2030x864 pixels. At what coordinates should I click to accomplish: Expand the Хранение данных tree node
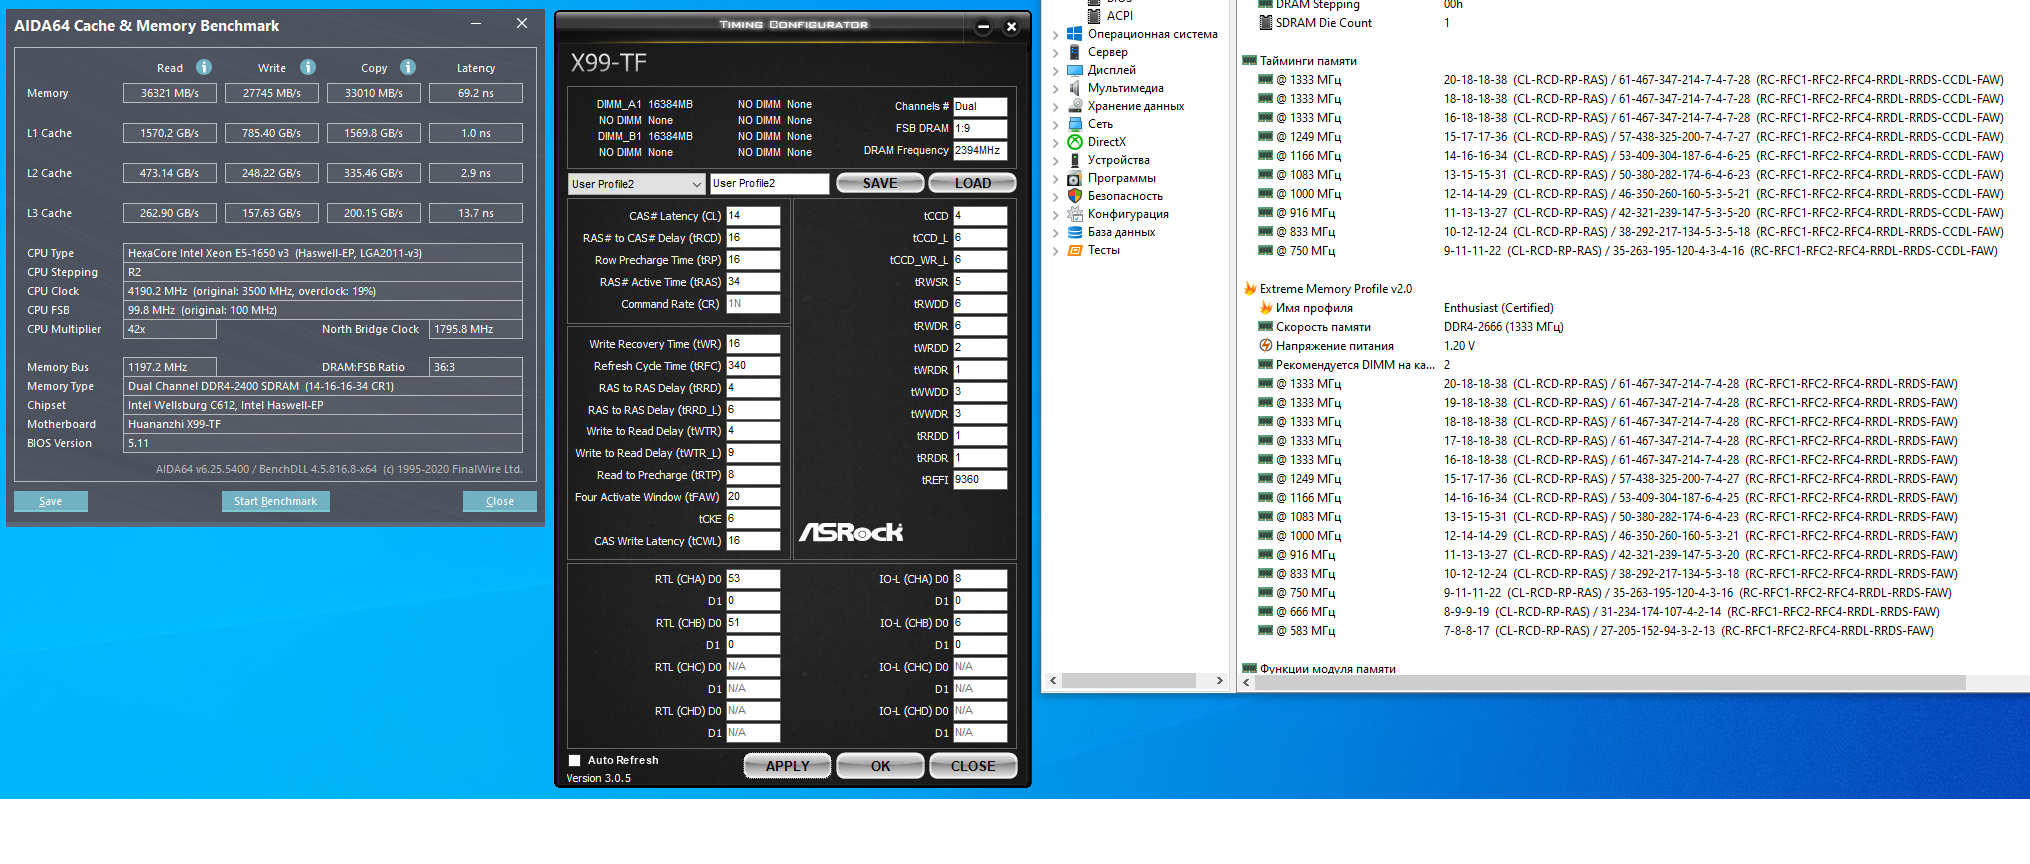click(1056, 106)
